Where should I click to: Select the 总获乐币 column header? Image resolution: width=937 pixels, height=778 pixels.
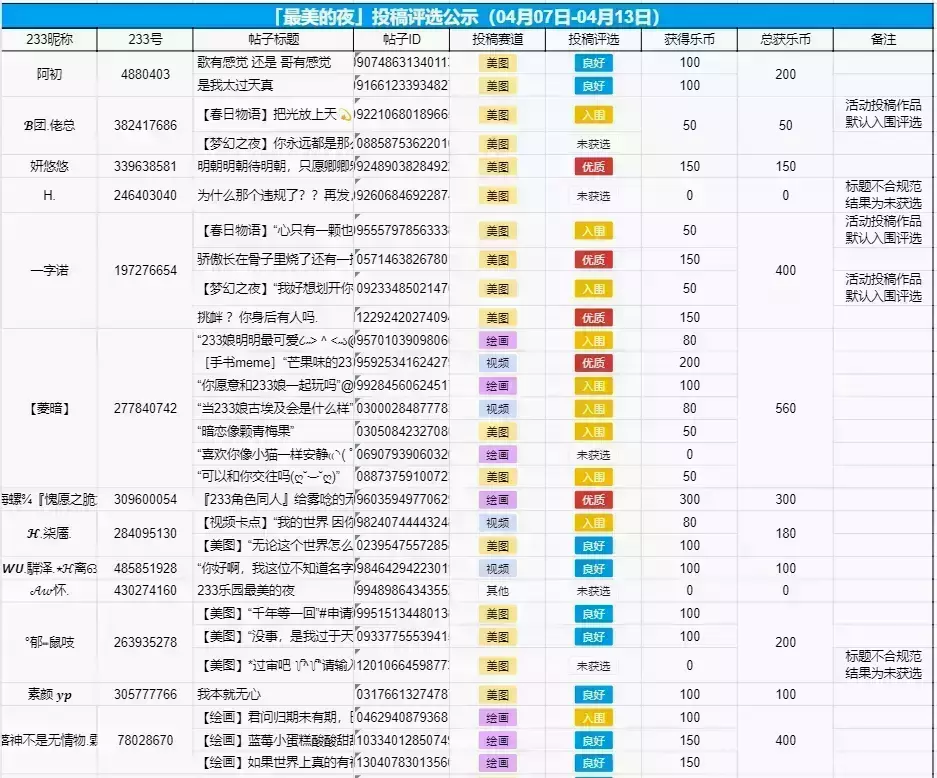point(785,39)
